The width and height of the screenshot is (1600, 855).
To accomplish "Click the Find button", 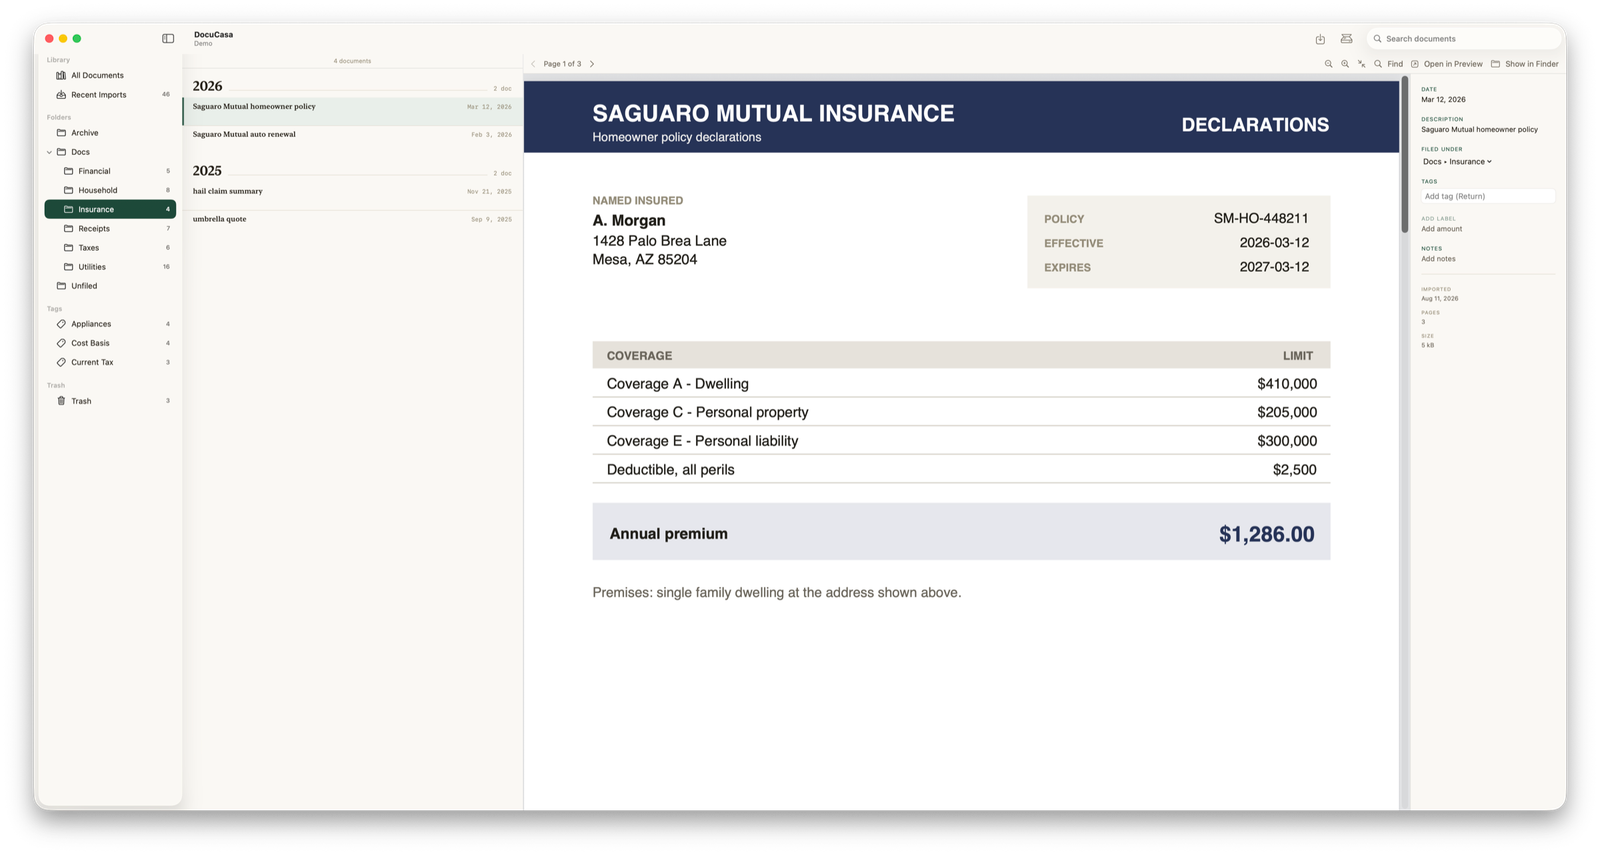I will [1388, 64].
